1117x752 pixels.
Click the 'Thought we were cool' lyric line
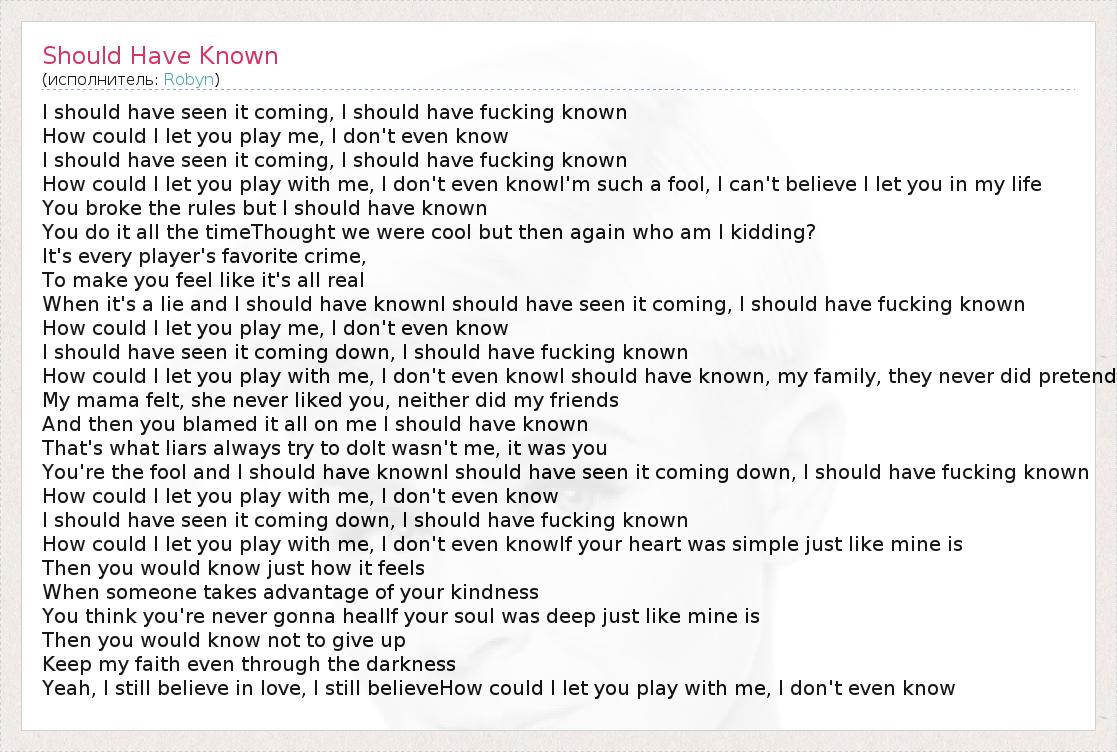(429, 232)
